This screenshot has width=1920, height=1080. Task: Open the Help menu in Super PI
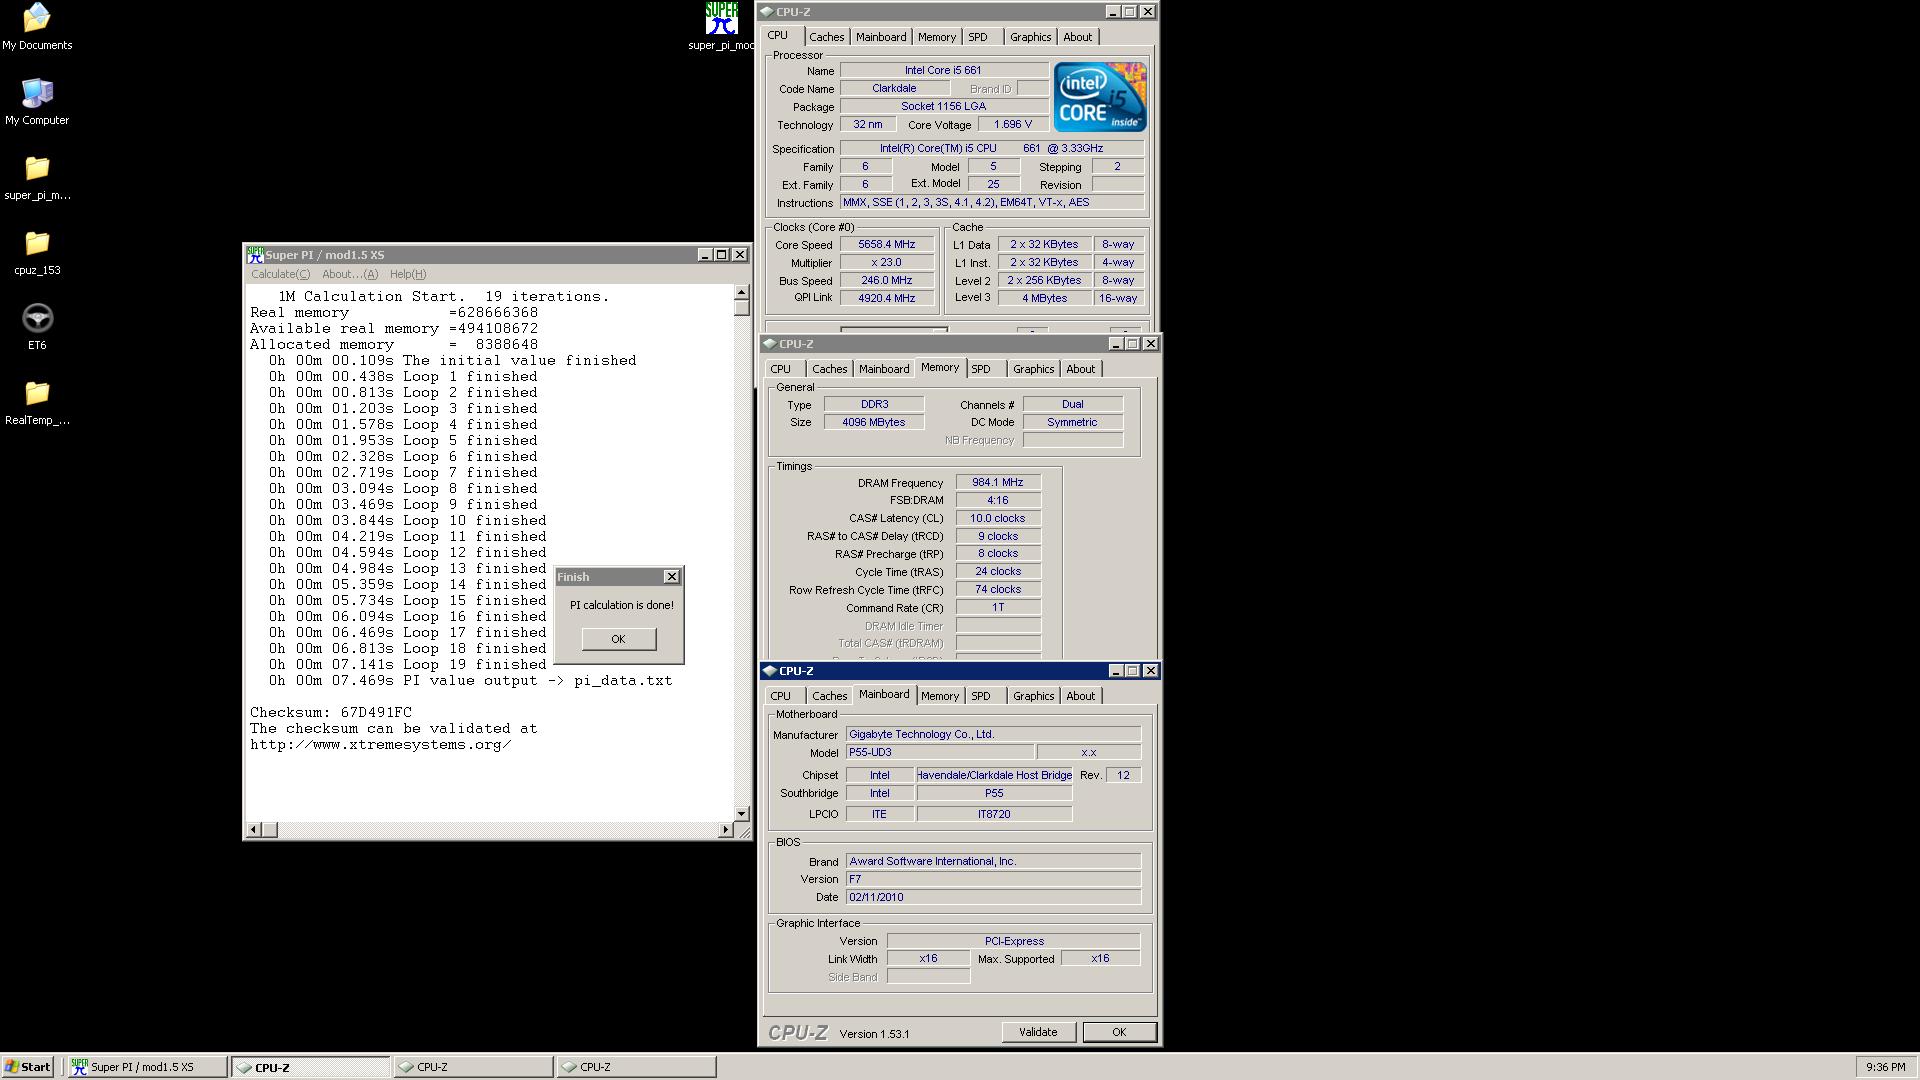407,274
